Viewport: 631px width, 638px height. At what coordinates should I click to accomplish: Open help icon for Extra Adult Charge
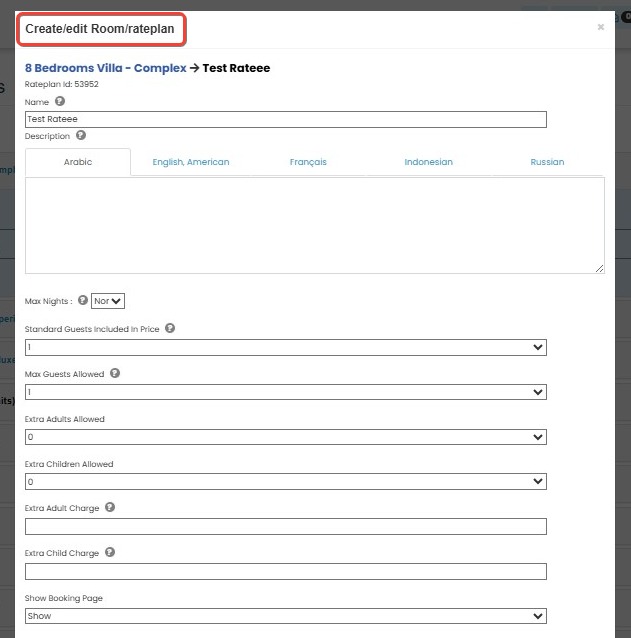110,507
